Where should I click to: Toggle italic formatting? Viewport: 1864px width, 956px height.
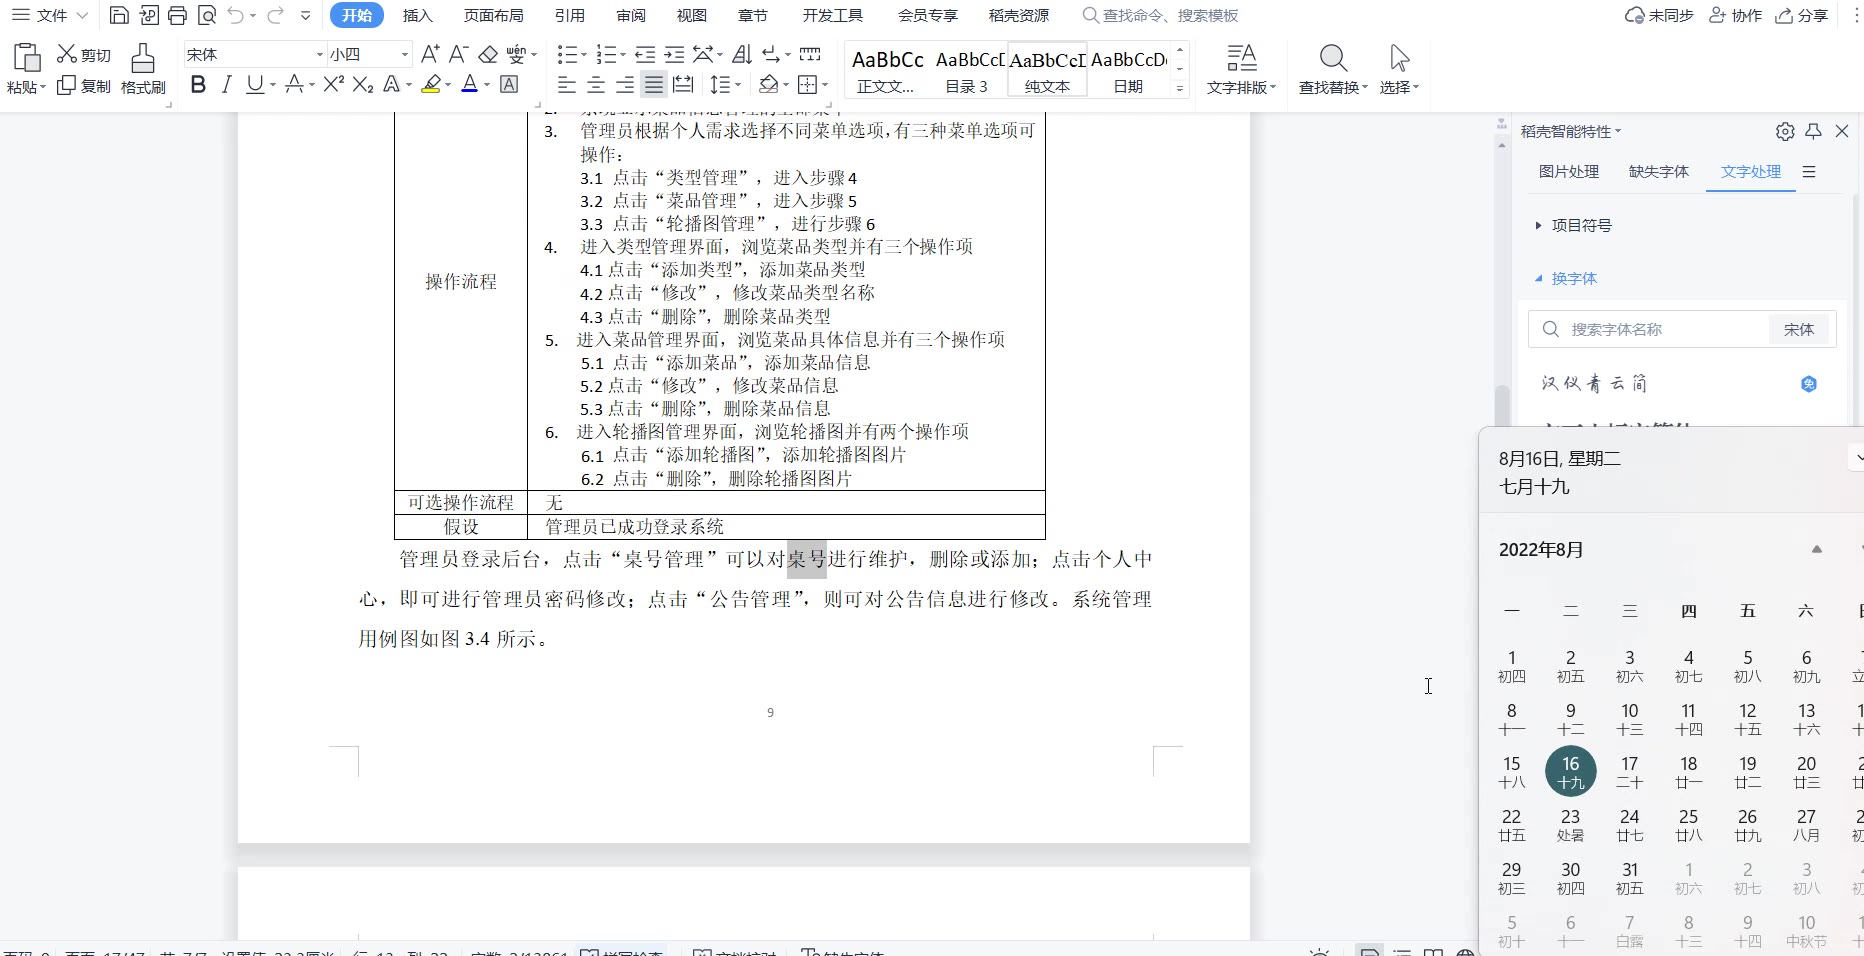coord(227,85)
